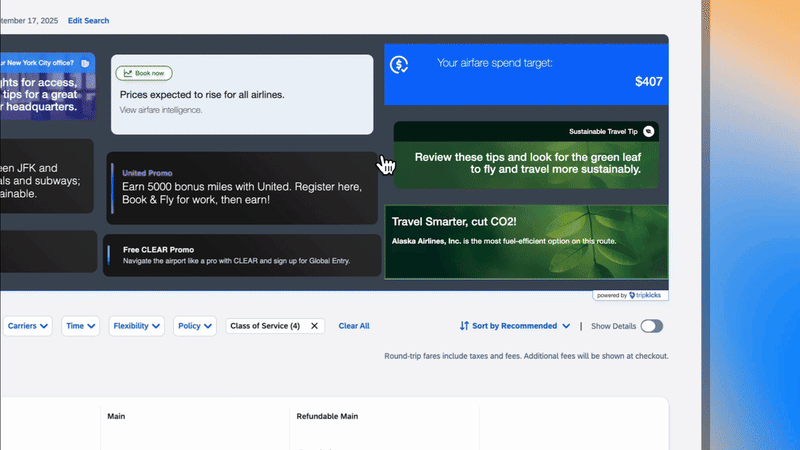Viewport: 800px width, 450px height.
Task: Open the Edit Search link
Action: [x=88, y=20]
